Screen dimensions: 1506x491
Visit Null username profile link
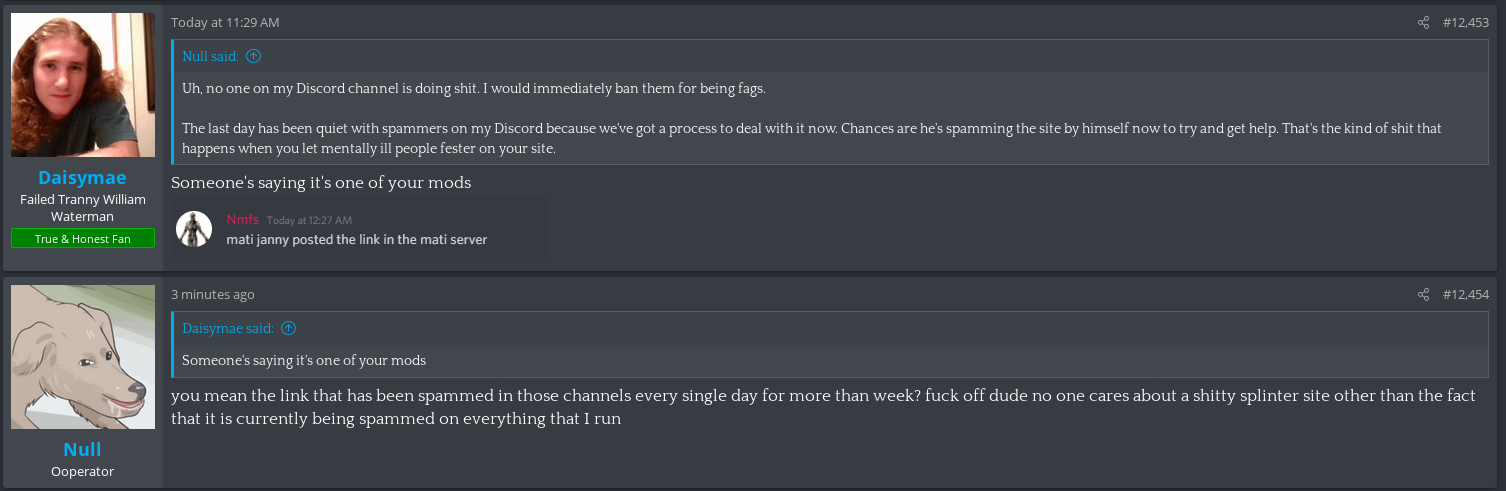tap(82, 449)
